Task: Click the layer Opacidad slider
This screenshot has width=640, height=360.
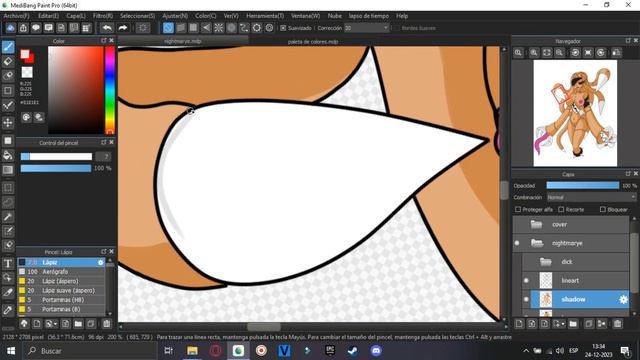Action: [582, 185]
